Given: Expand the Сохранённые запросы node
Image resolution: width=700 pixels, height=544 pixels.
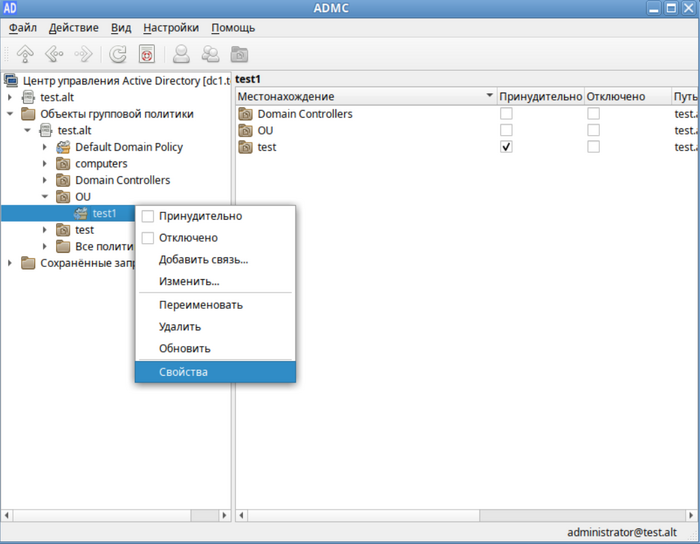Looking at the screenshot, I should coord(10,263).
